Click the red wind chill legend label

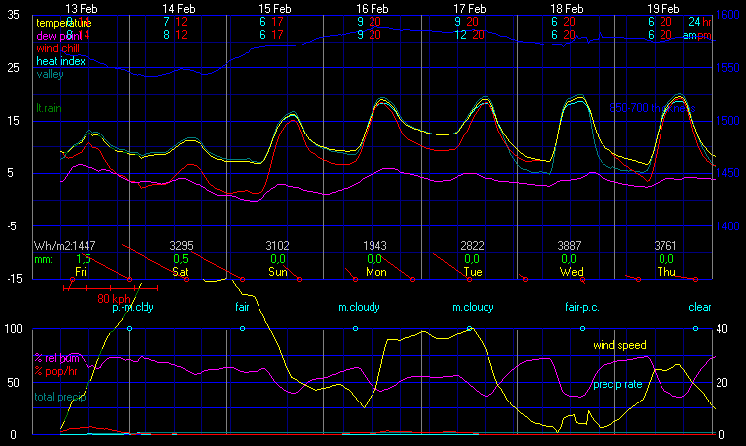click(x=60, y=48)
